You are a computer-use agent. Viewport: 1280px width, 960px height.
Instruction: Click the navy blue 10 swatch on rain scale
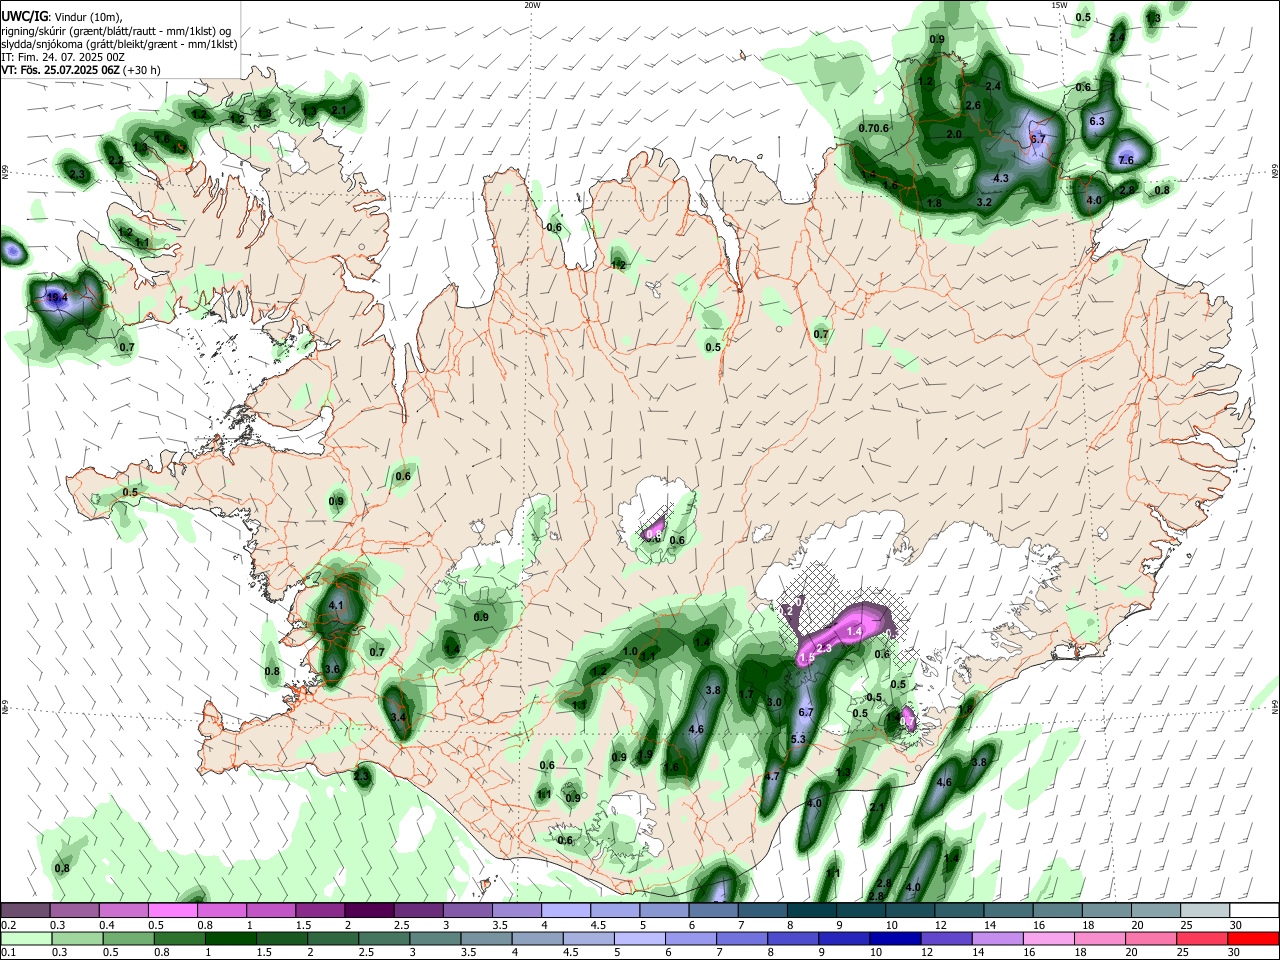click(x=894, y=938)
